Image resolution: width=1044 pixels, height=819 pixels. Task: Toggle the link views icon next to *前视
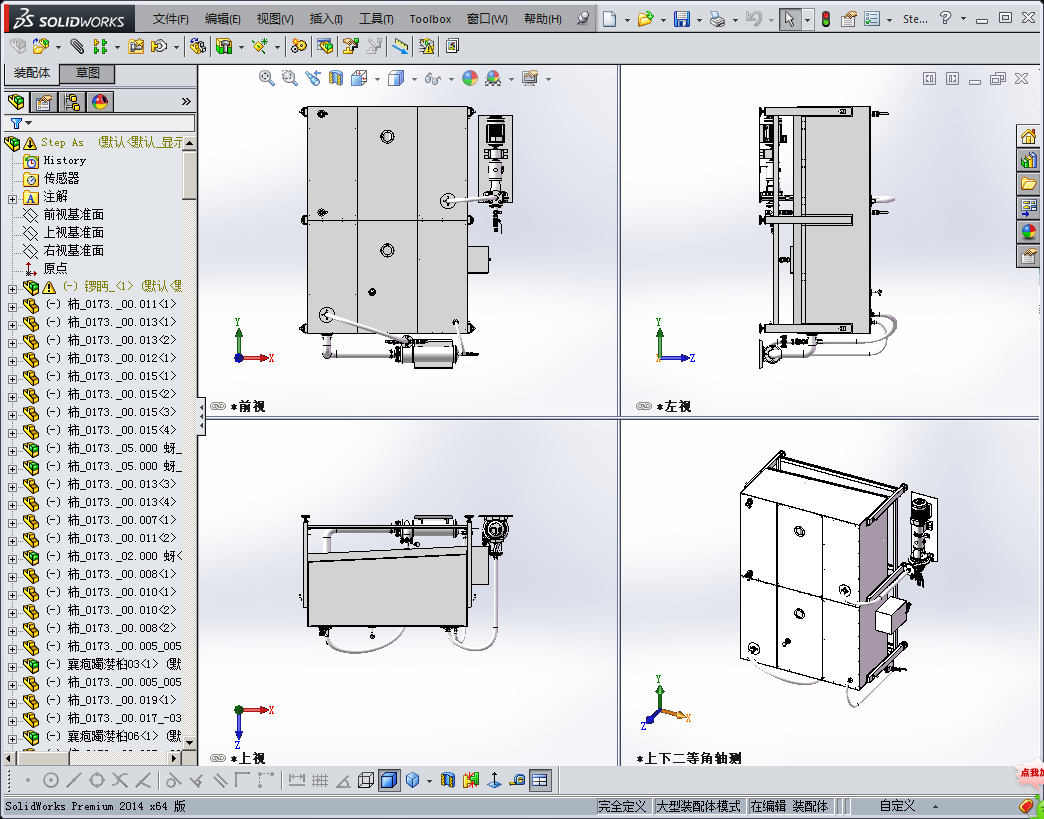[x=218, y=406]
